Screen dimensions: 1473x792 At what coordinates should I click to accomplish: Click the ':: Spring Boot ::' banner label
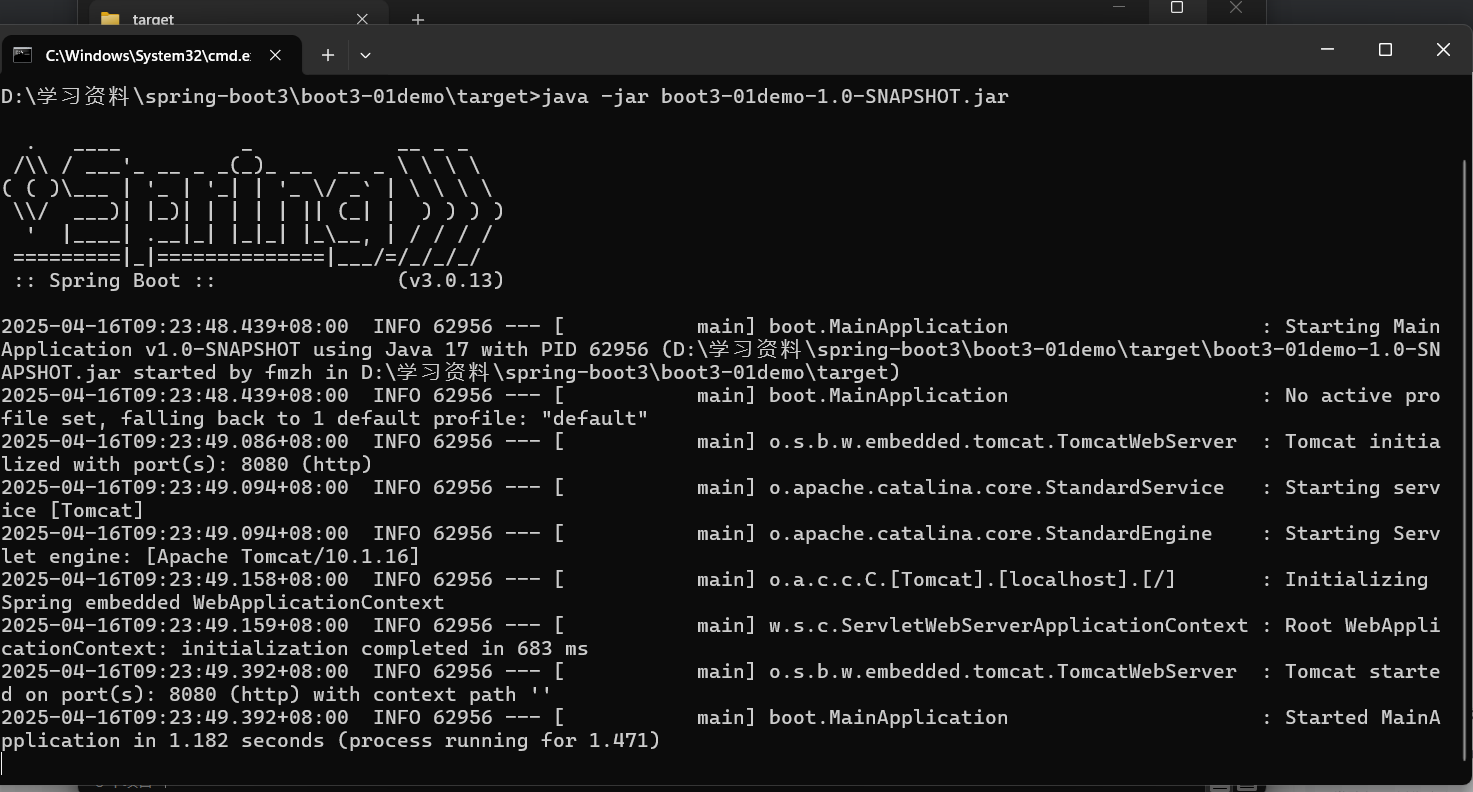pyautogui.click(x=115, y=281)
